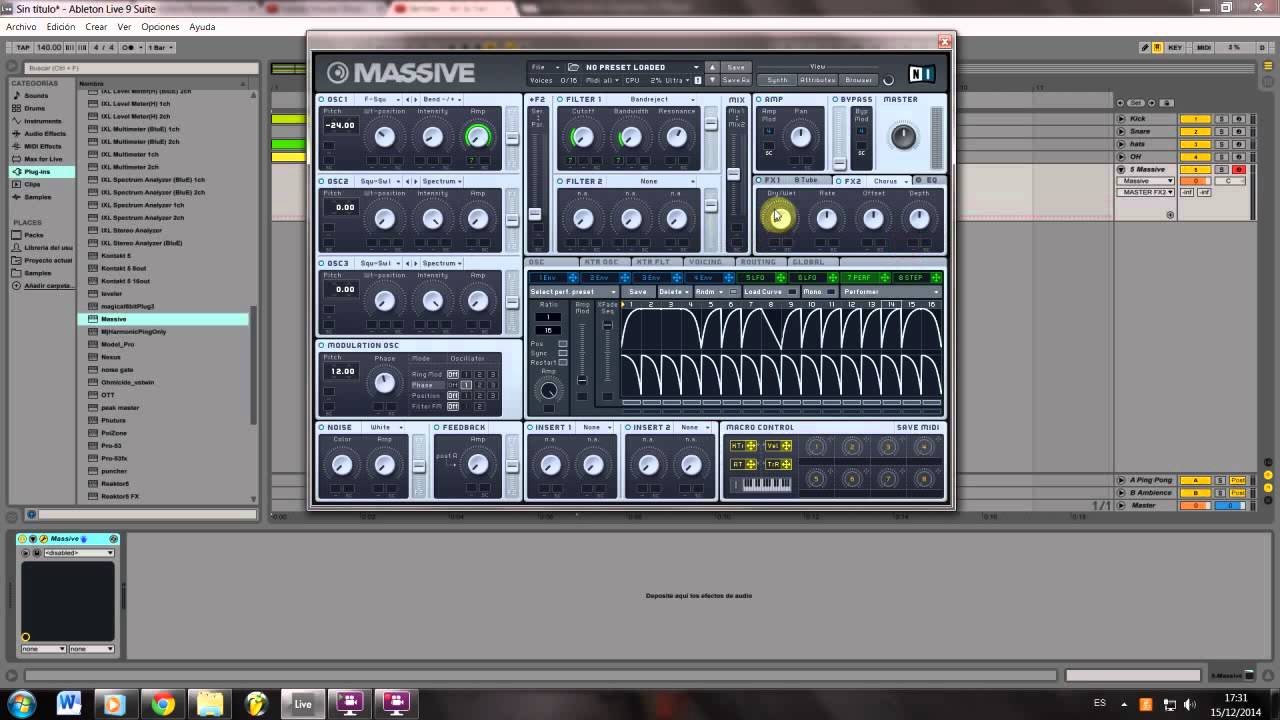Click the mini keyboard icon in Macro Control
The width and height of the screenshot is (1280, 720).
click(760, 485)
